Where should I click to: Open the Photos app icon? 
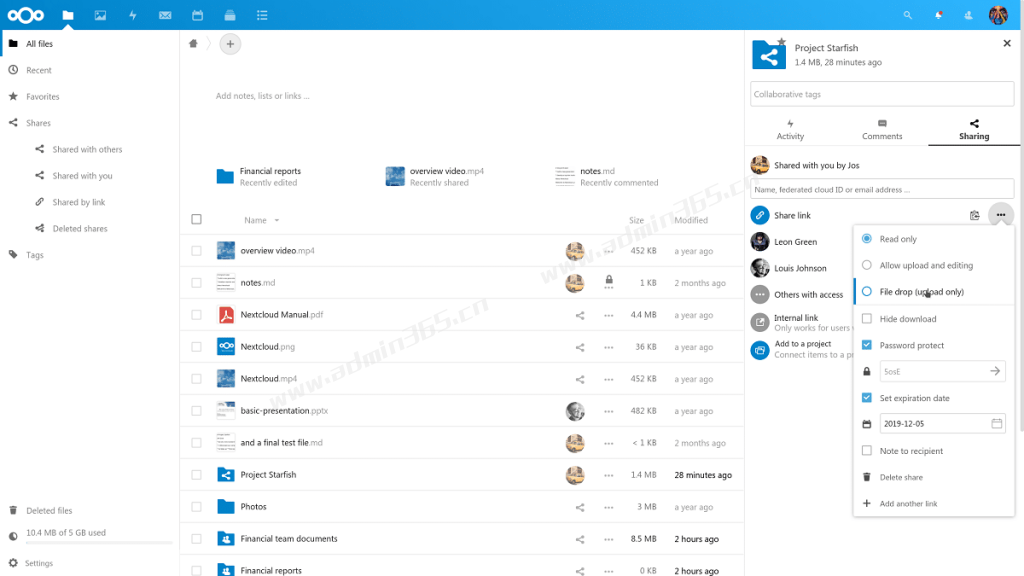(100, 15)
